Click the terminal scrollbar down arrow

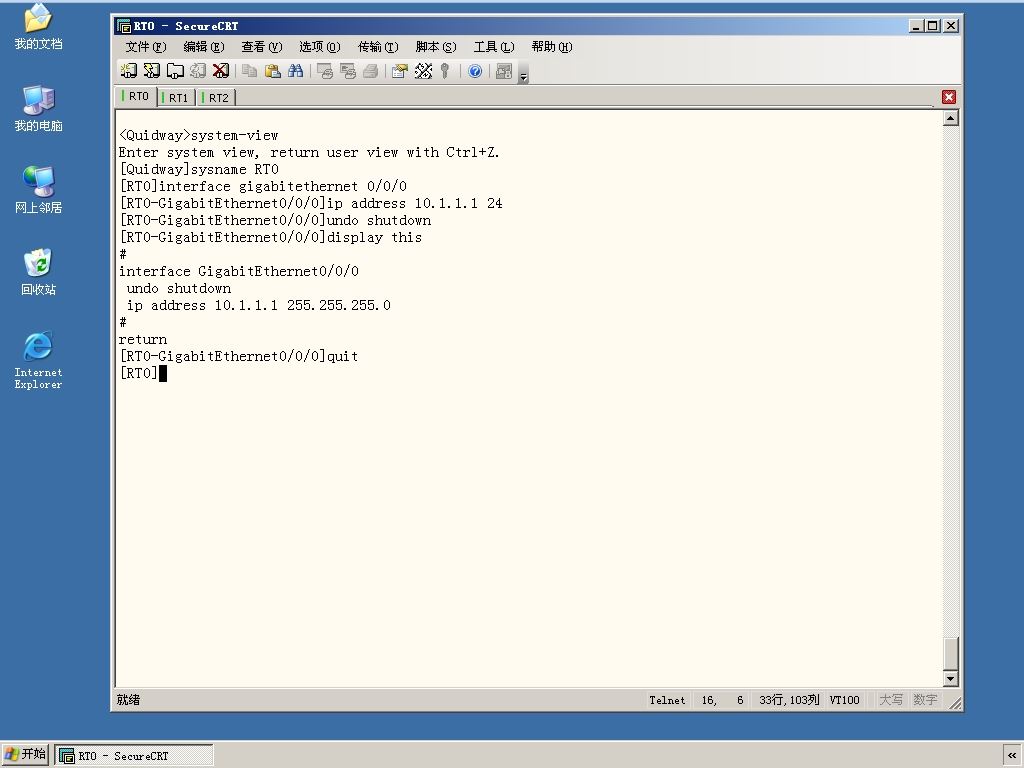click(951, 679)
